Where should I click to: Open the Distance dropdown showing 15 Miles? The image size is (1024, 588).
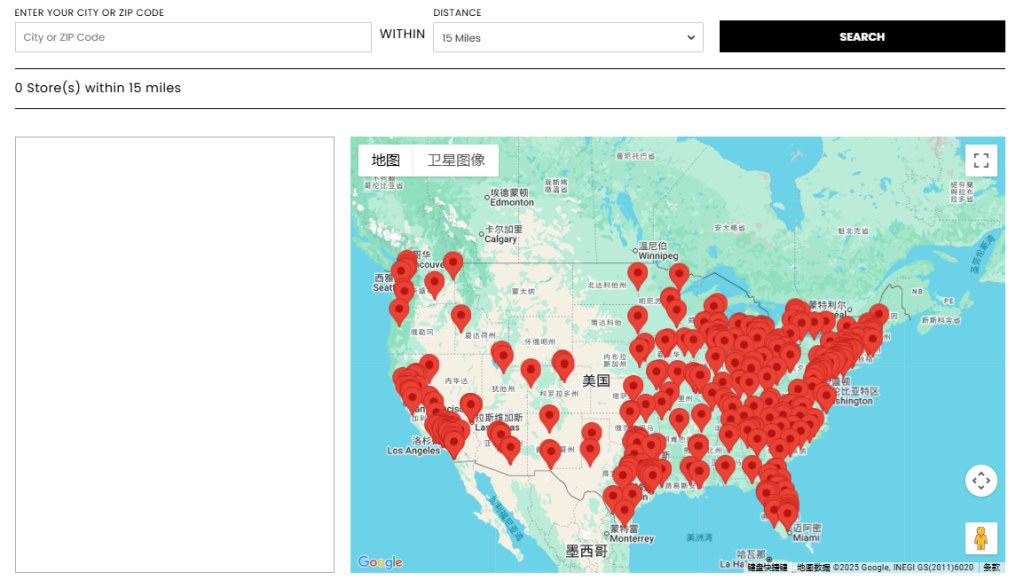coord(568,38)
